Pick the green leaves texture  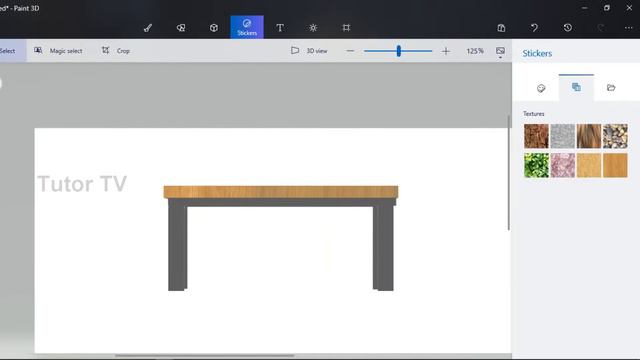536,165
